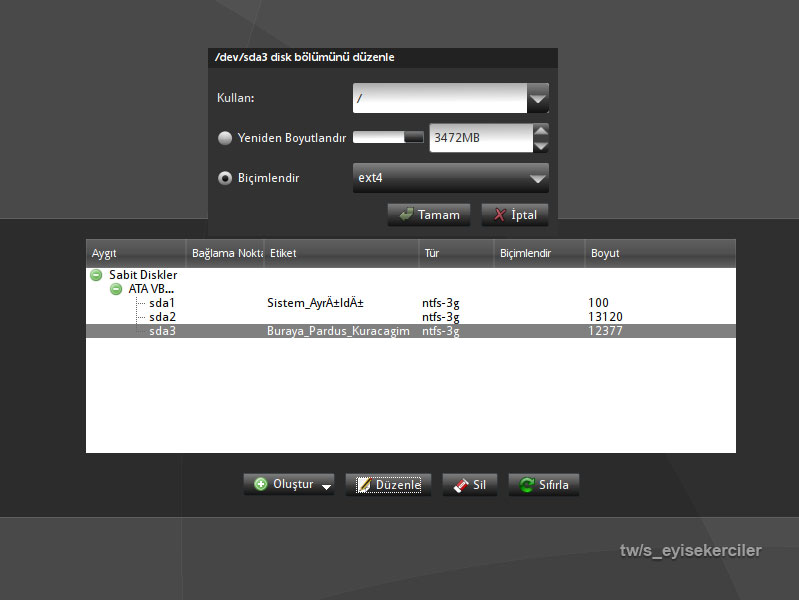The height and width of the screenshot is (600, 799).
Task: Click the ntfs-3g type of sda1
Action: click(x=441, y=303)
